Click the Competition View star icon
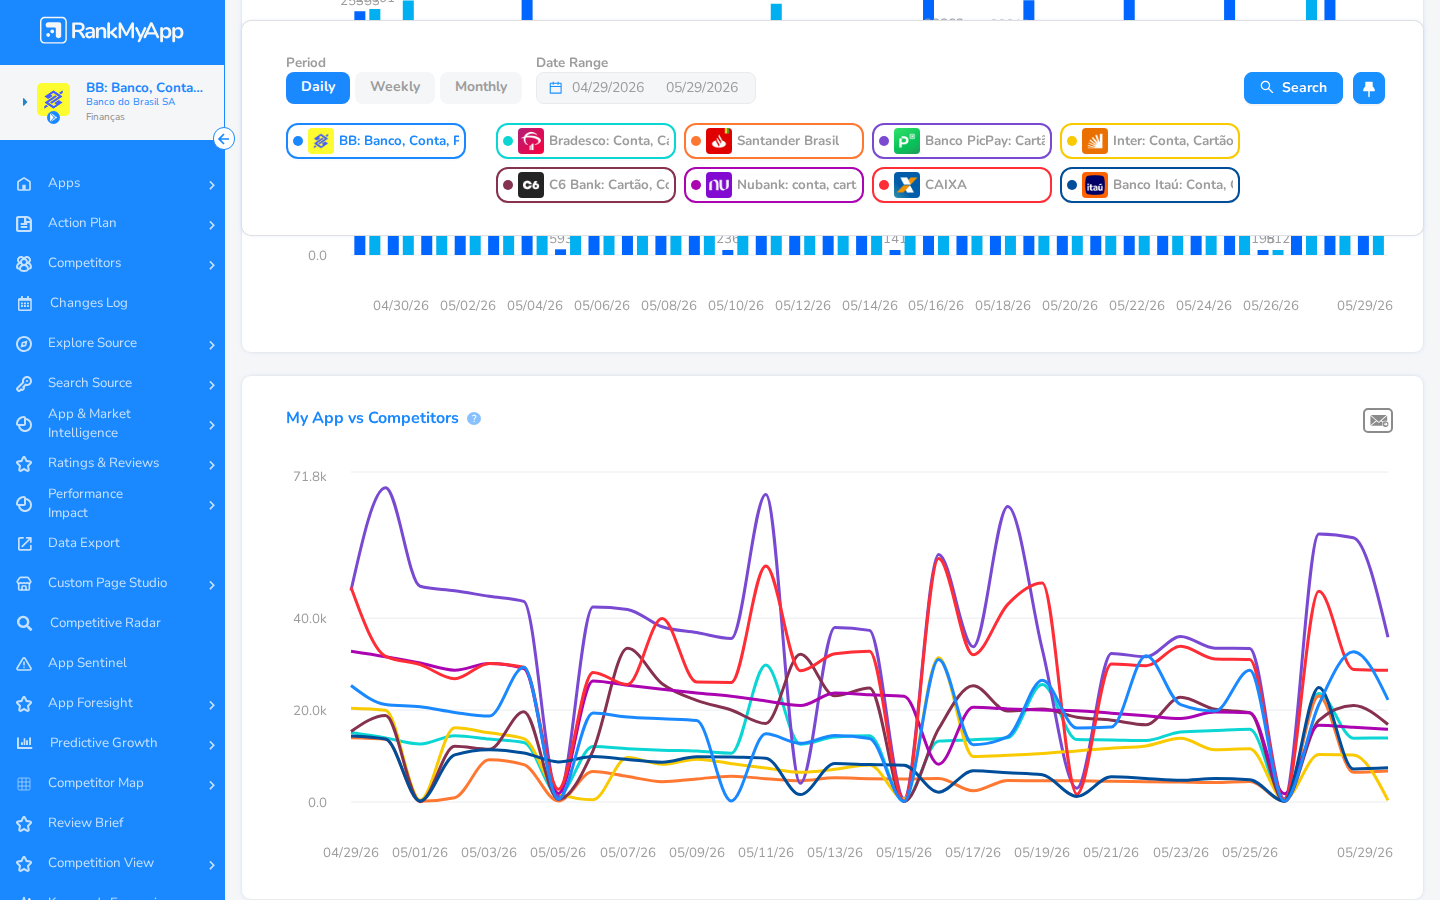Image resolution: width=1440 pixels, height=900 pixels. (x=24, y=864)
